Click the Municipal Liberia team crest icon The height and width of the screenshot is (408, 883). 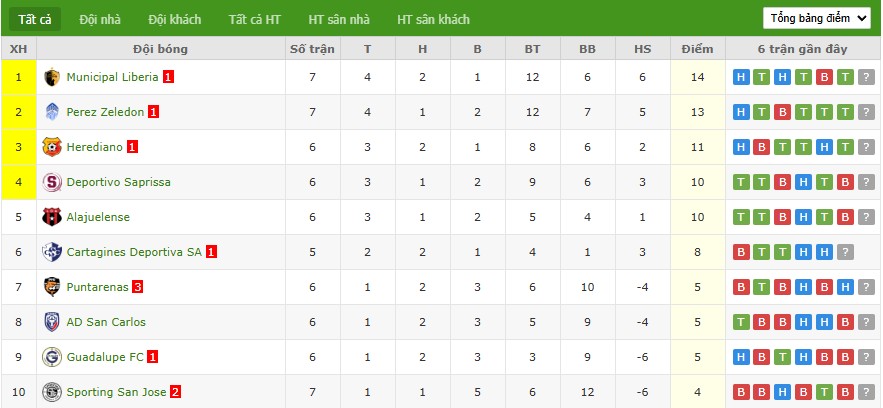click(52, 77)
